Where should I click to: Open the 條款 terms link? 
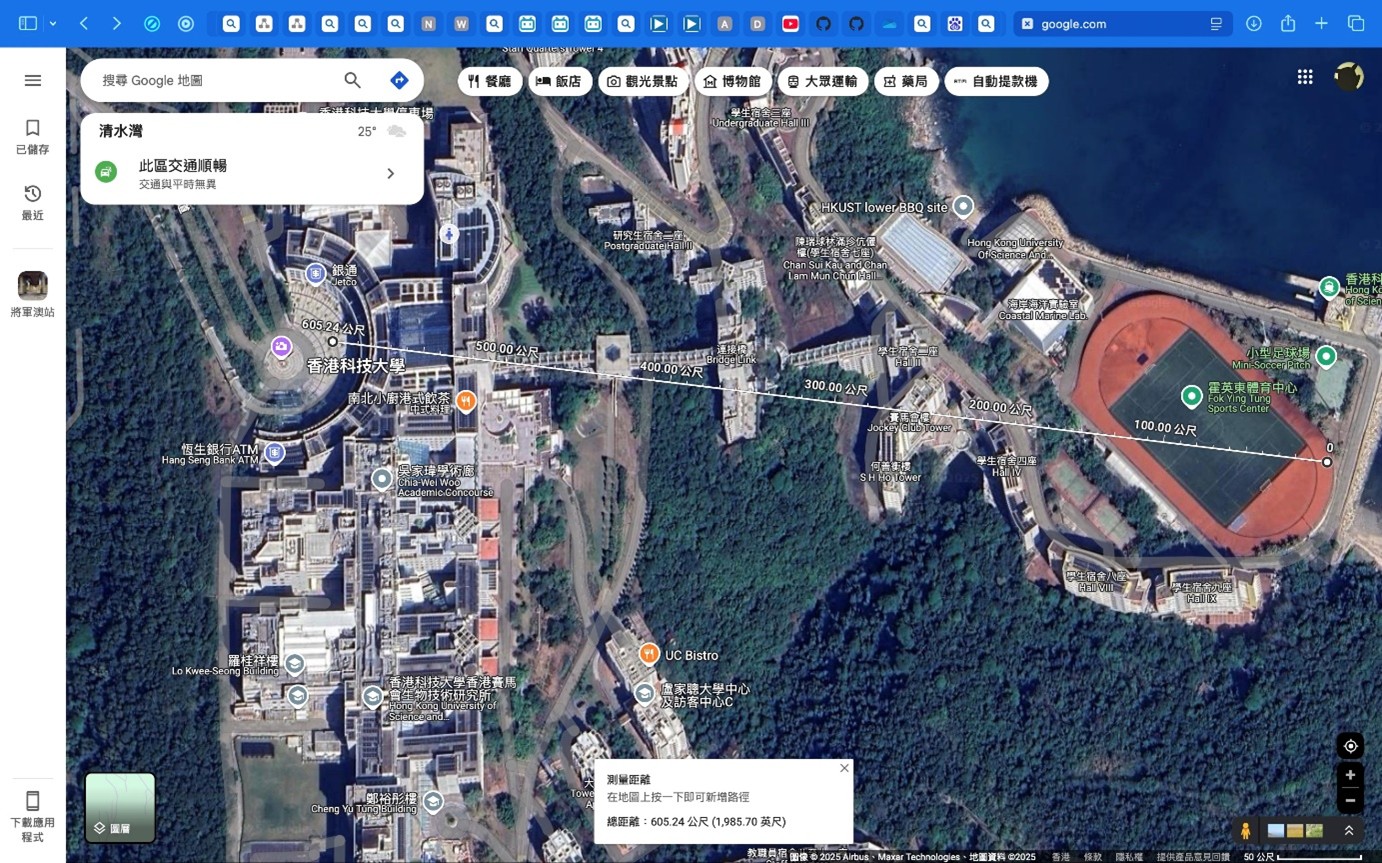[x=1093, y=857]
